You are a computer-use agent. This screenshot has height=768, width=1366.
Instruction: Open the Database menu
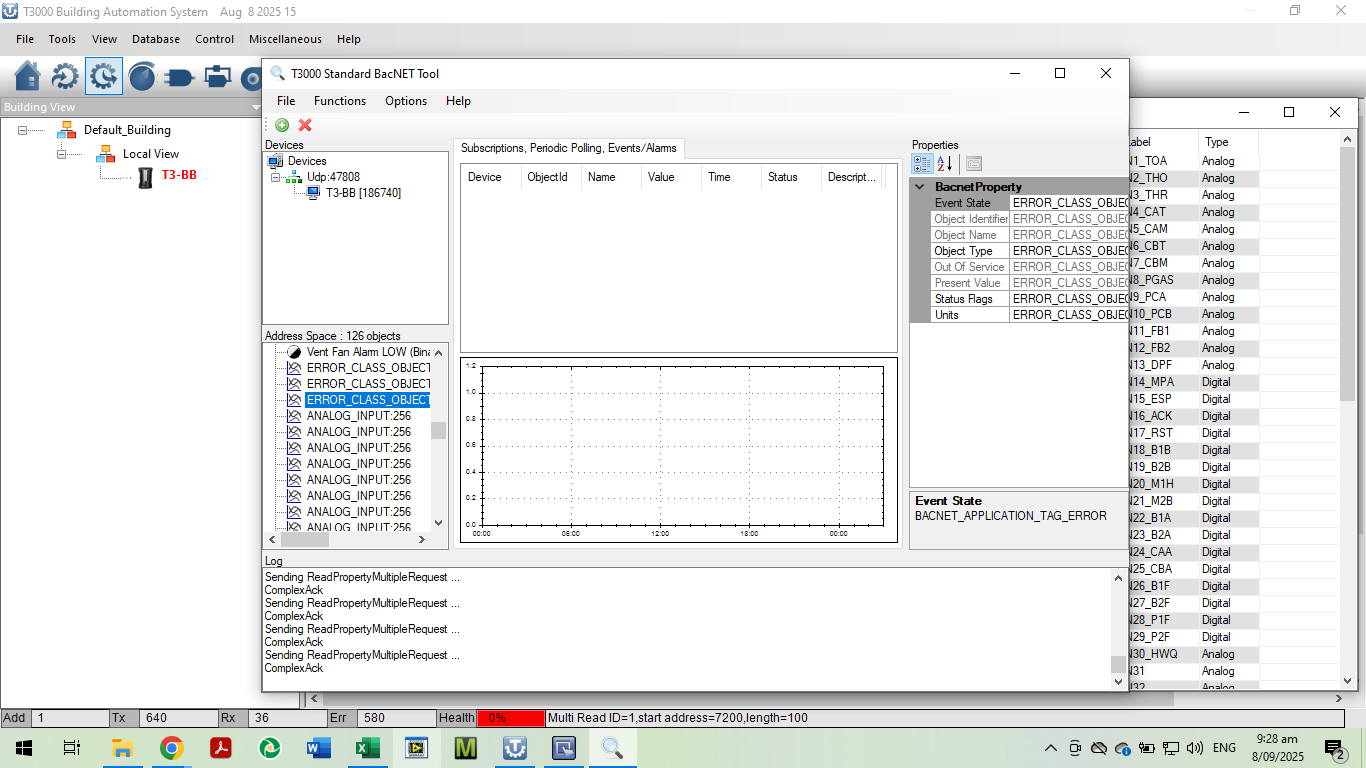(155, 39)
